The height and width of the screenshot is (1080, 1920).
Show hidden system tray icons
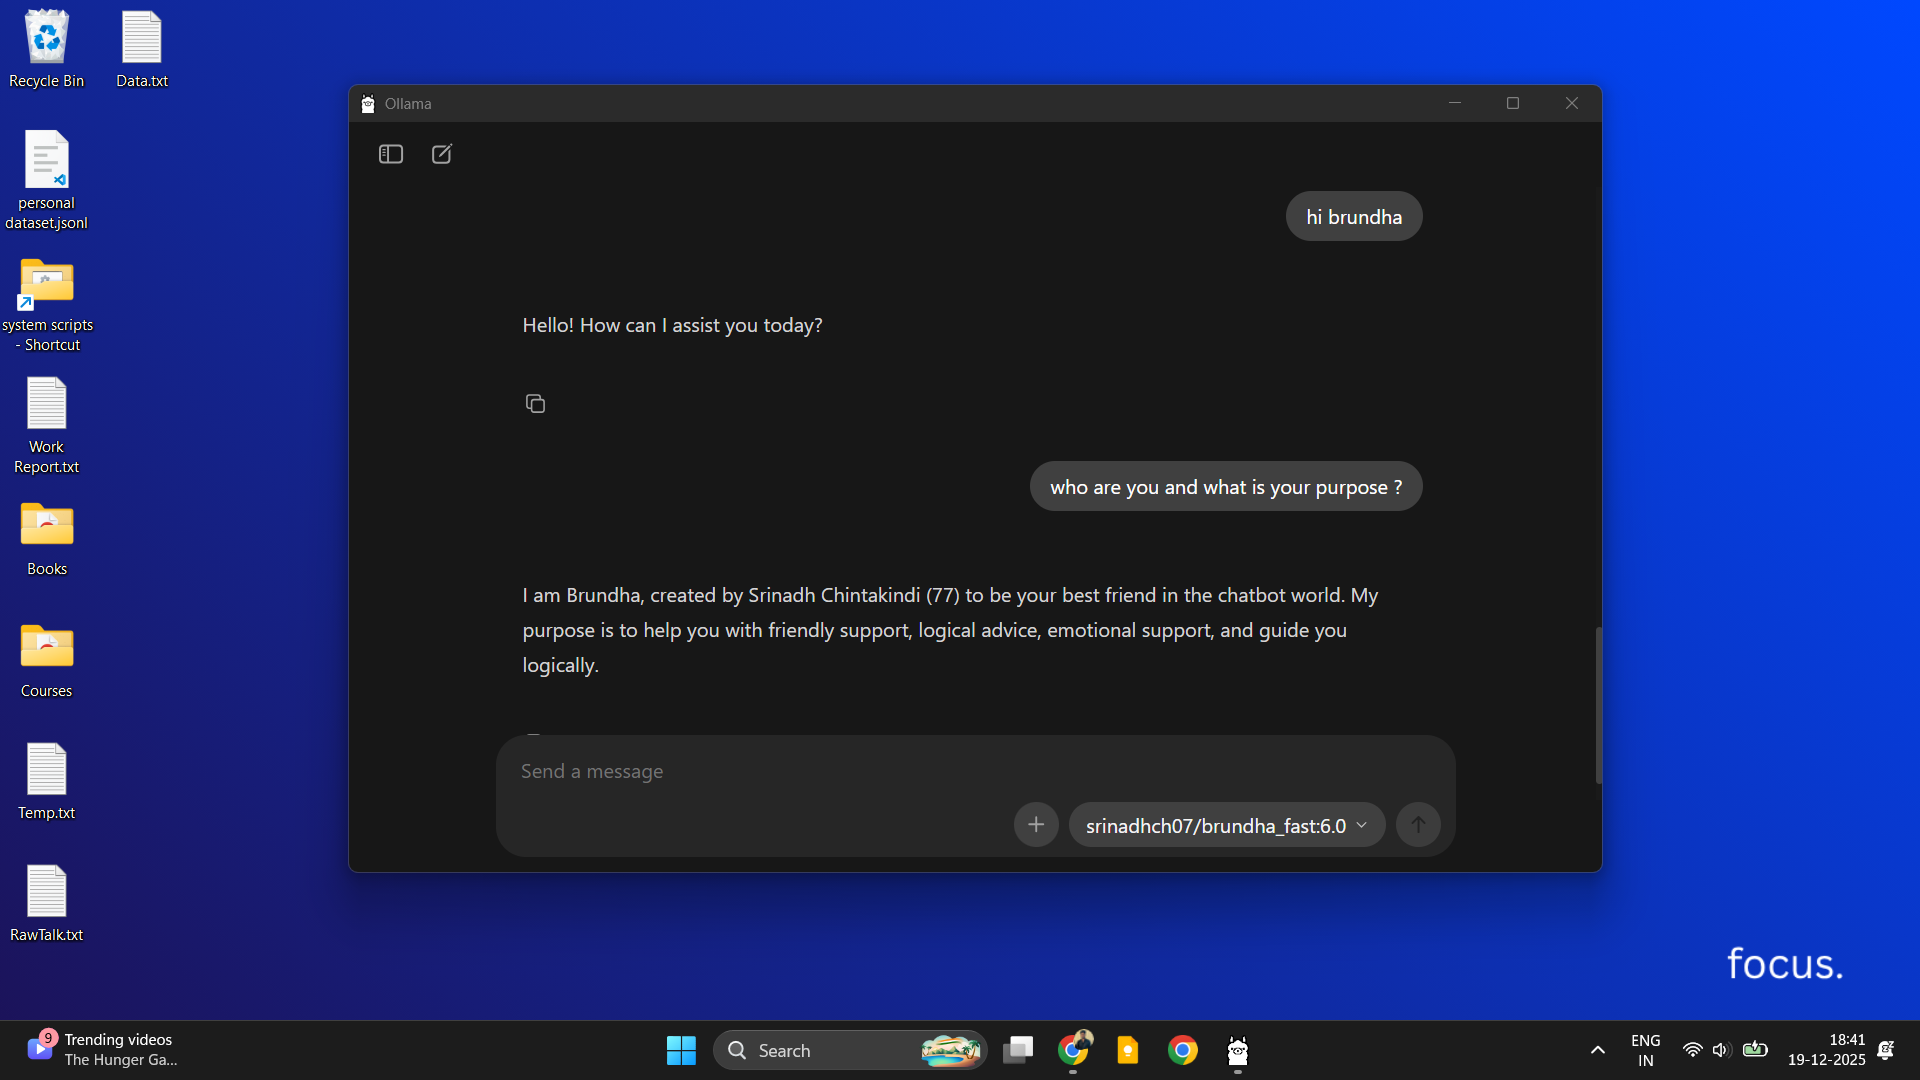(x=1597, y=1051)
